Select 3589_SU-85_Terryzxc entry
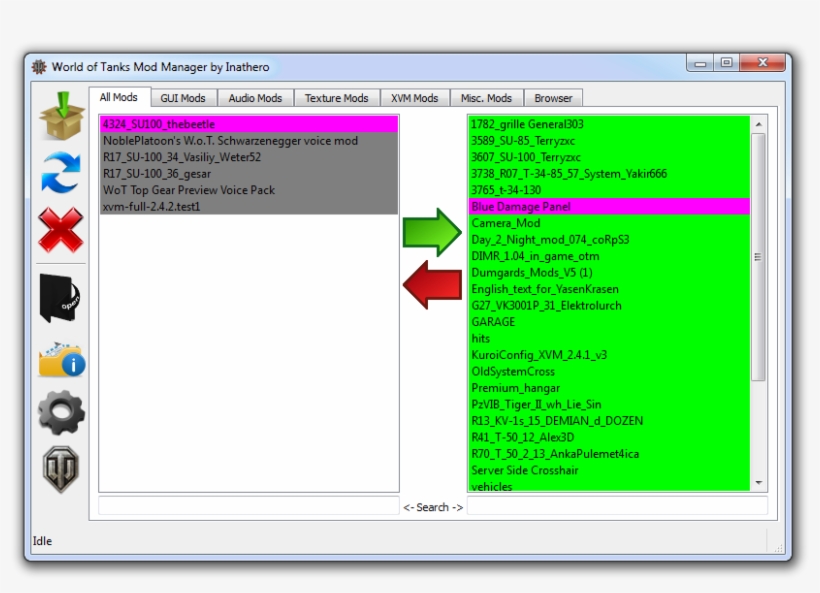The image size is (820, 593). 609,141
